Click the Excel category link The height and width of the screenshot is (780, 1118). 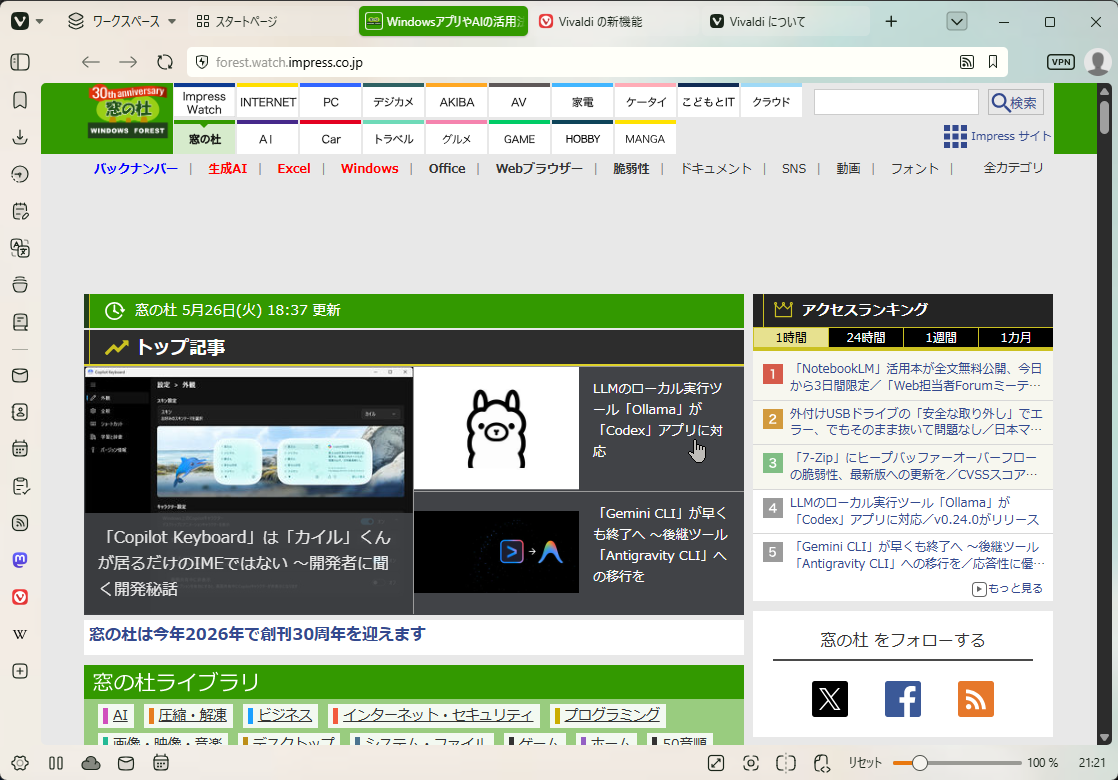click(294, 168)
